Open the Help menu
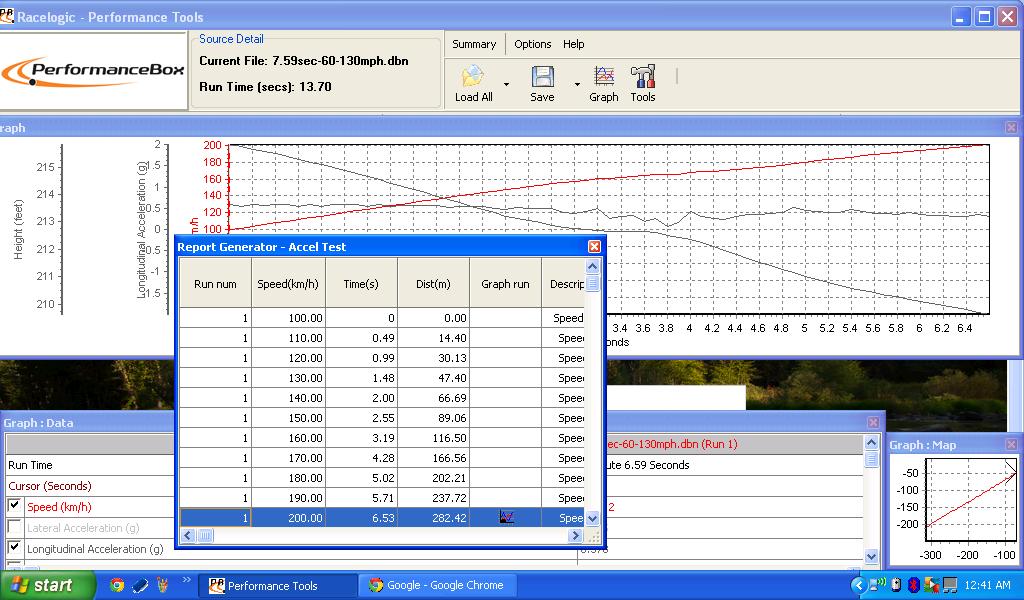 pyautogui.click(x=573, y=44)
